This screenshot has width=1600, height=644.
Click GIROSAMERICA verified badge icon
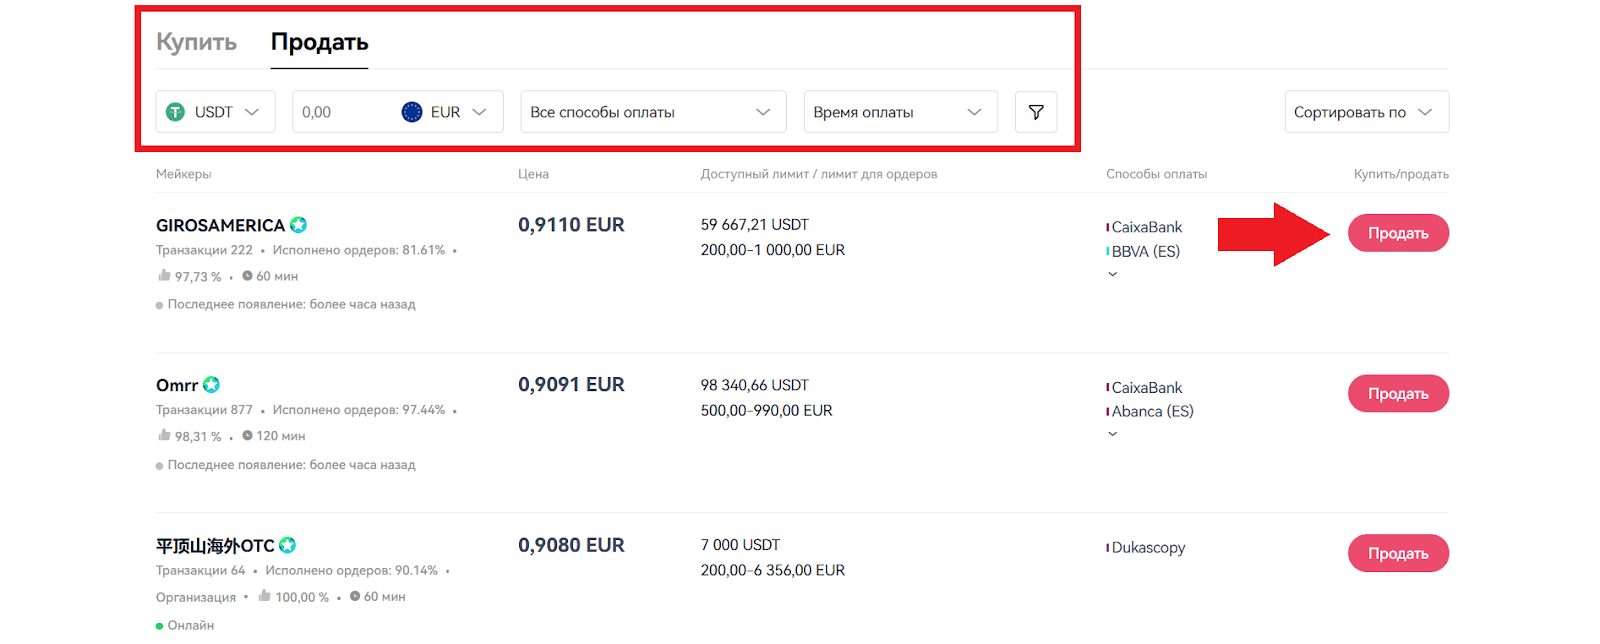point(298,225)
